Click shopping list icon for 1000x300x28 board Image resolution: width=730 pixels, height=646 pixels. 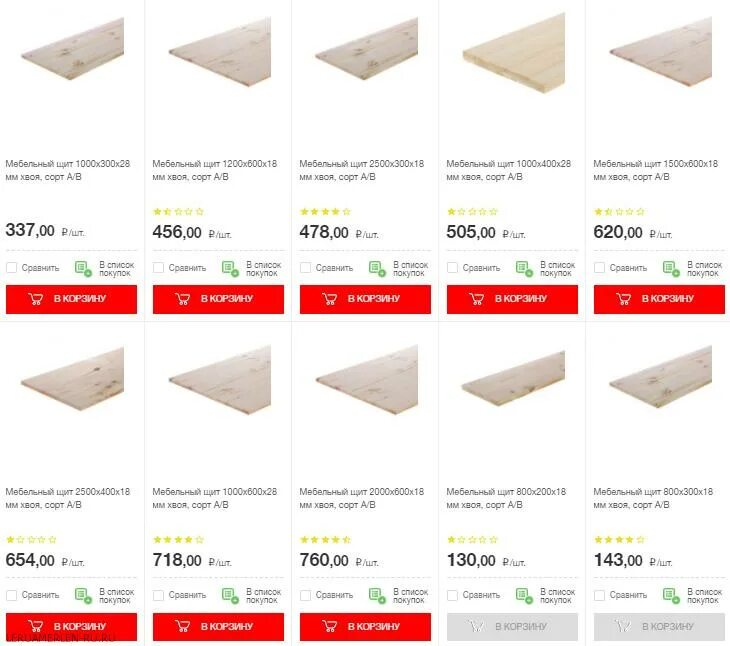click(83, 268)
